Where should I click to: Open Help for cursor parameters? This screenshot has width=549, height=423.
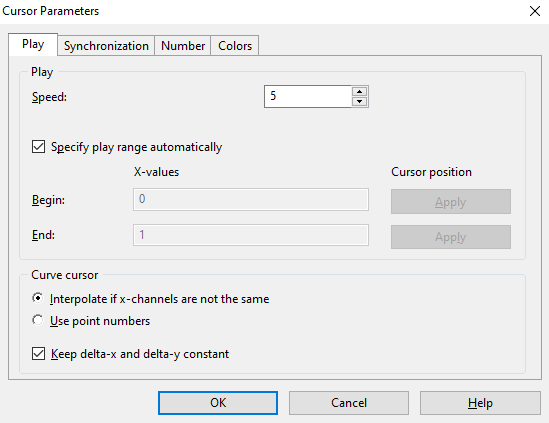coord(480,403)
